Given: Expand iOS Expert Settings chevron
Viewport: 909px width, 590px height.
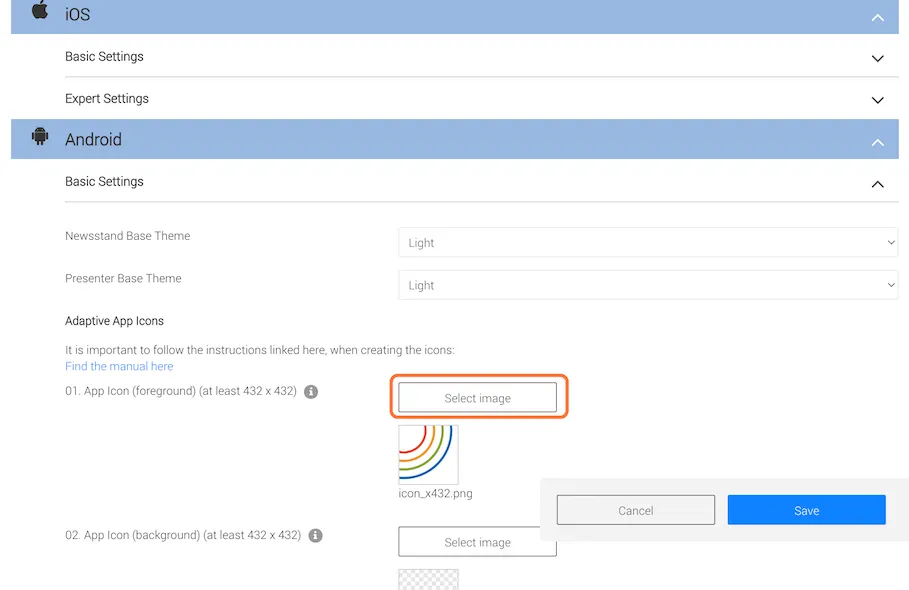Looking at the screenshot, I should pyautogui.click(x=878, y=100).
